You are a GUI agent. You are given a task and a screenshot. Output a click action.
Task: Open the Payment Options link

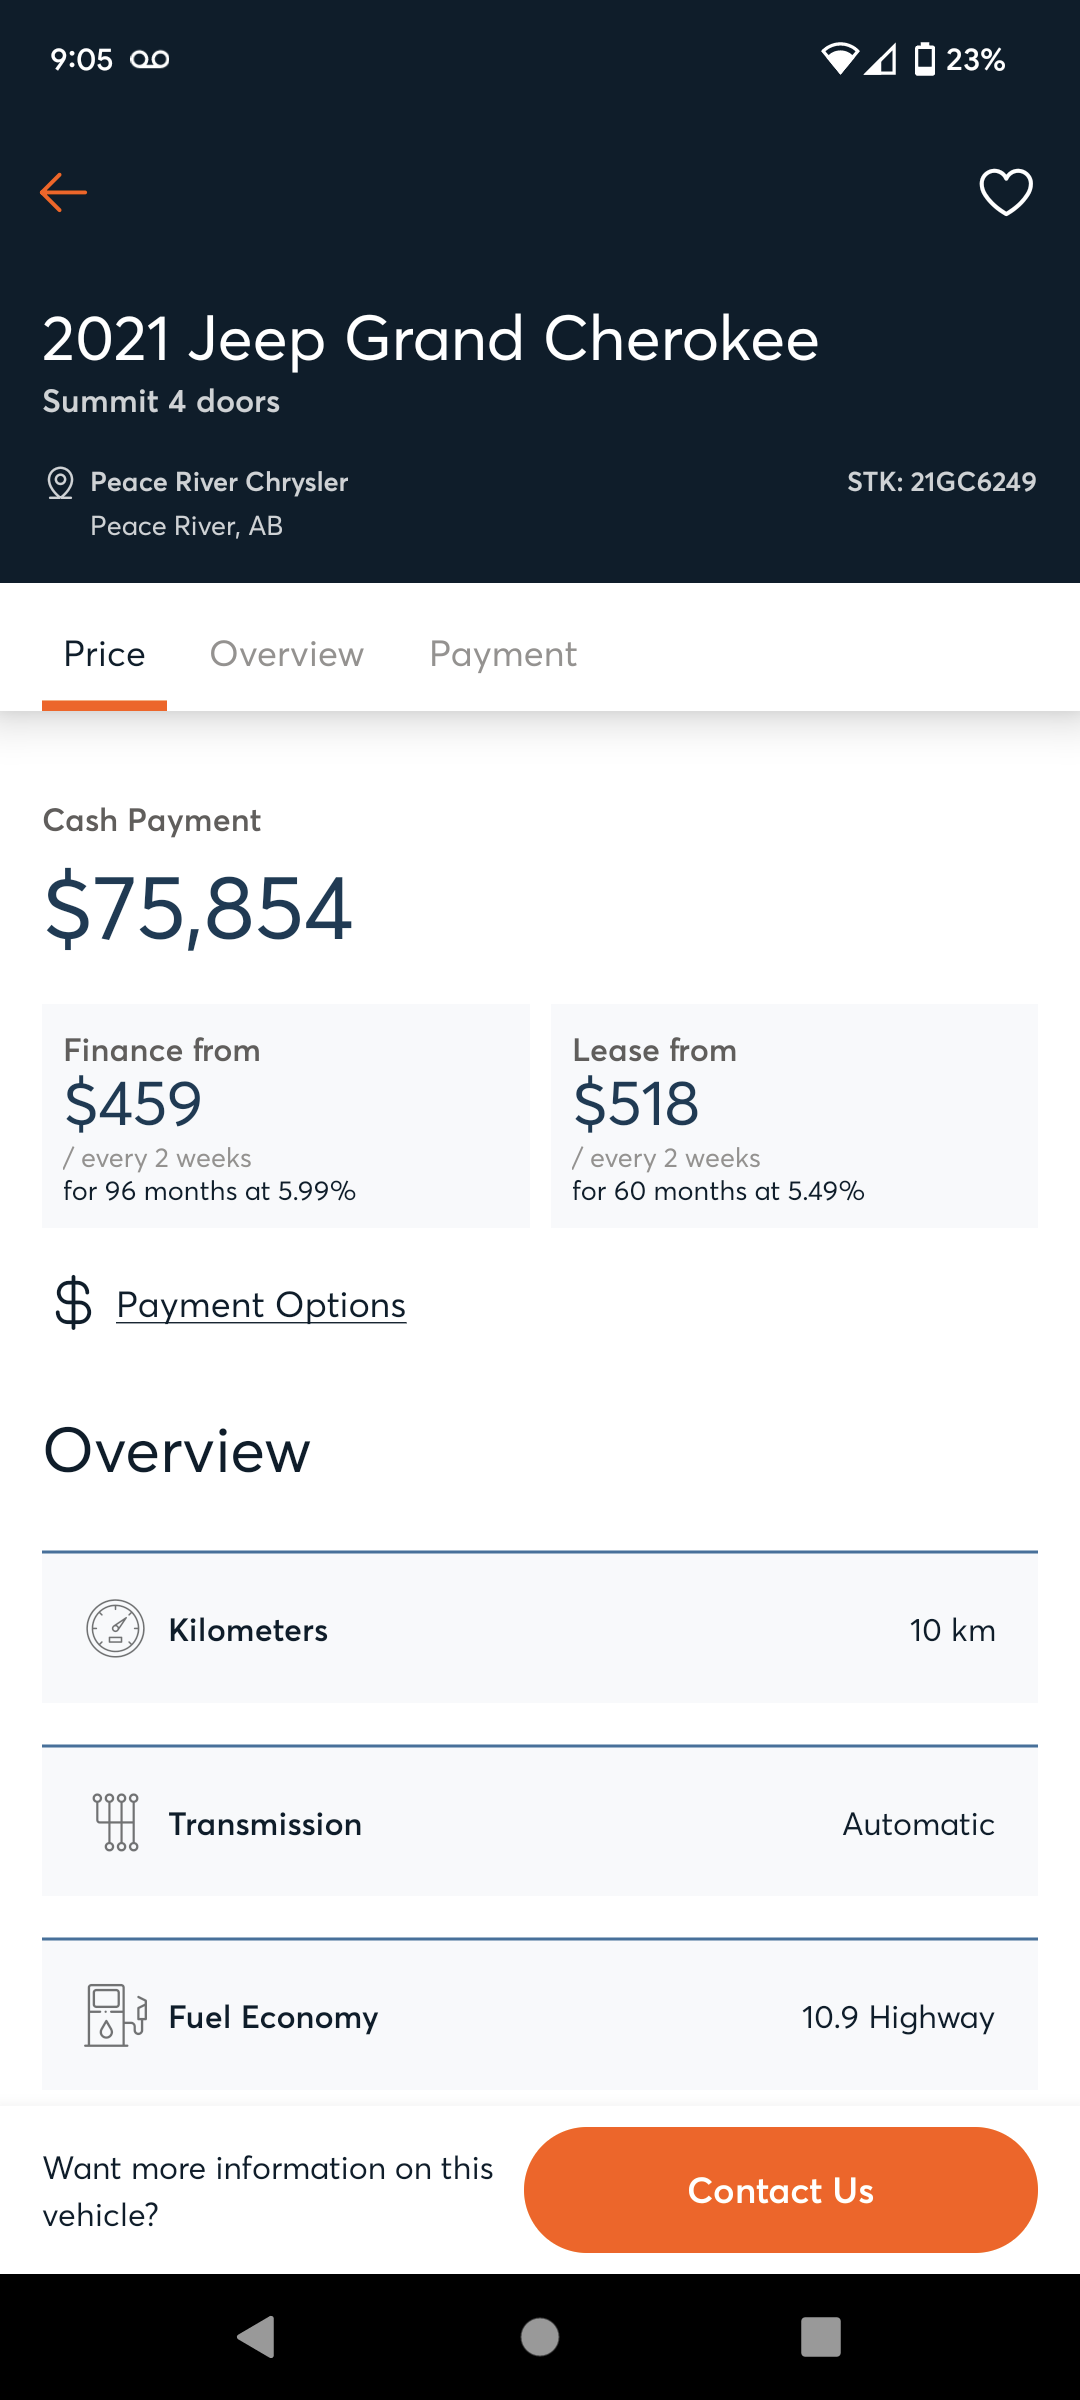tap(261, 1304)
